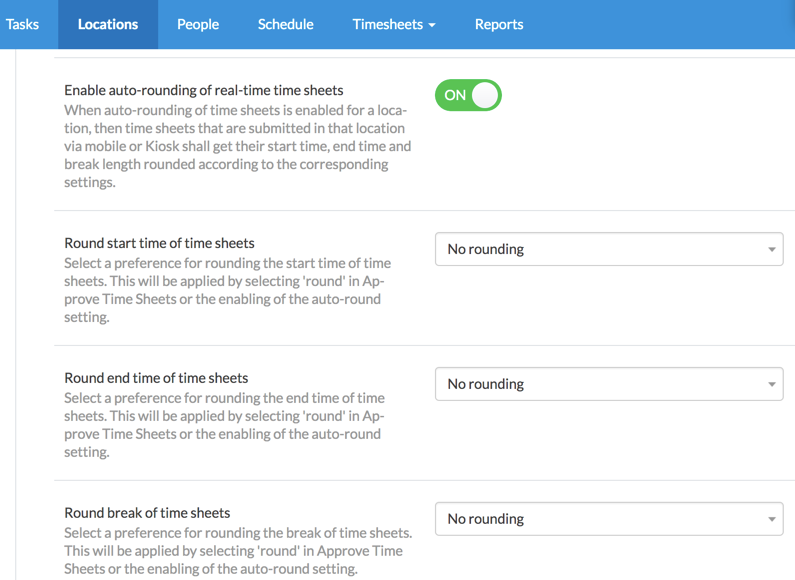Viewport: 795px width, 580px height.
Task: Click the 'Round start time of time sheets' label
Action: [x=159, y=243]
